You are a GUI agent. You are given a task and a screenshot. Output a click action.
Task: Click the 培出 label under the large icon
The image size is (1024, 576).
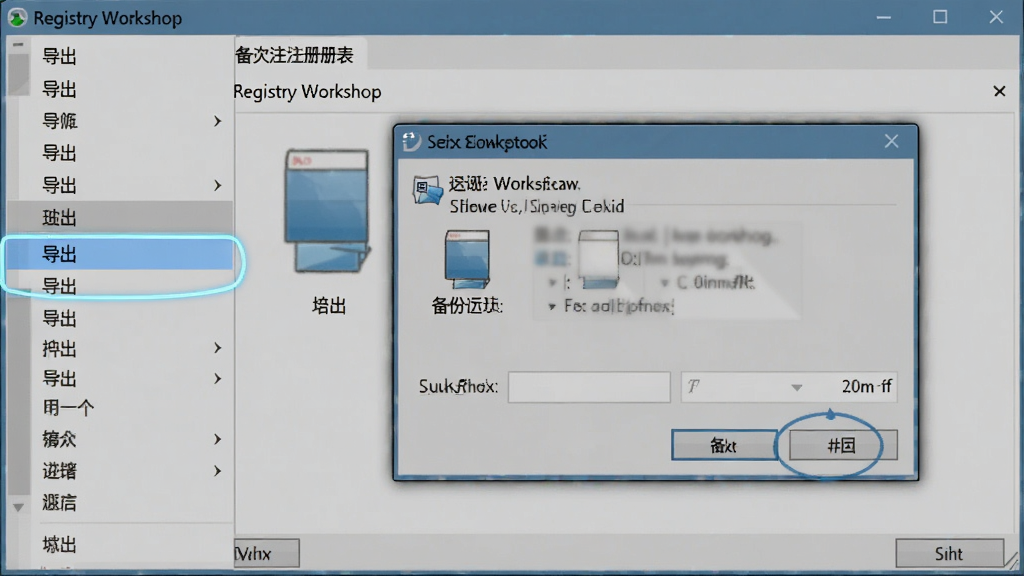point(328,306)
